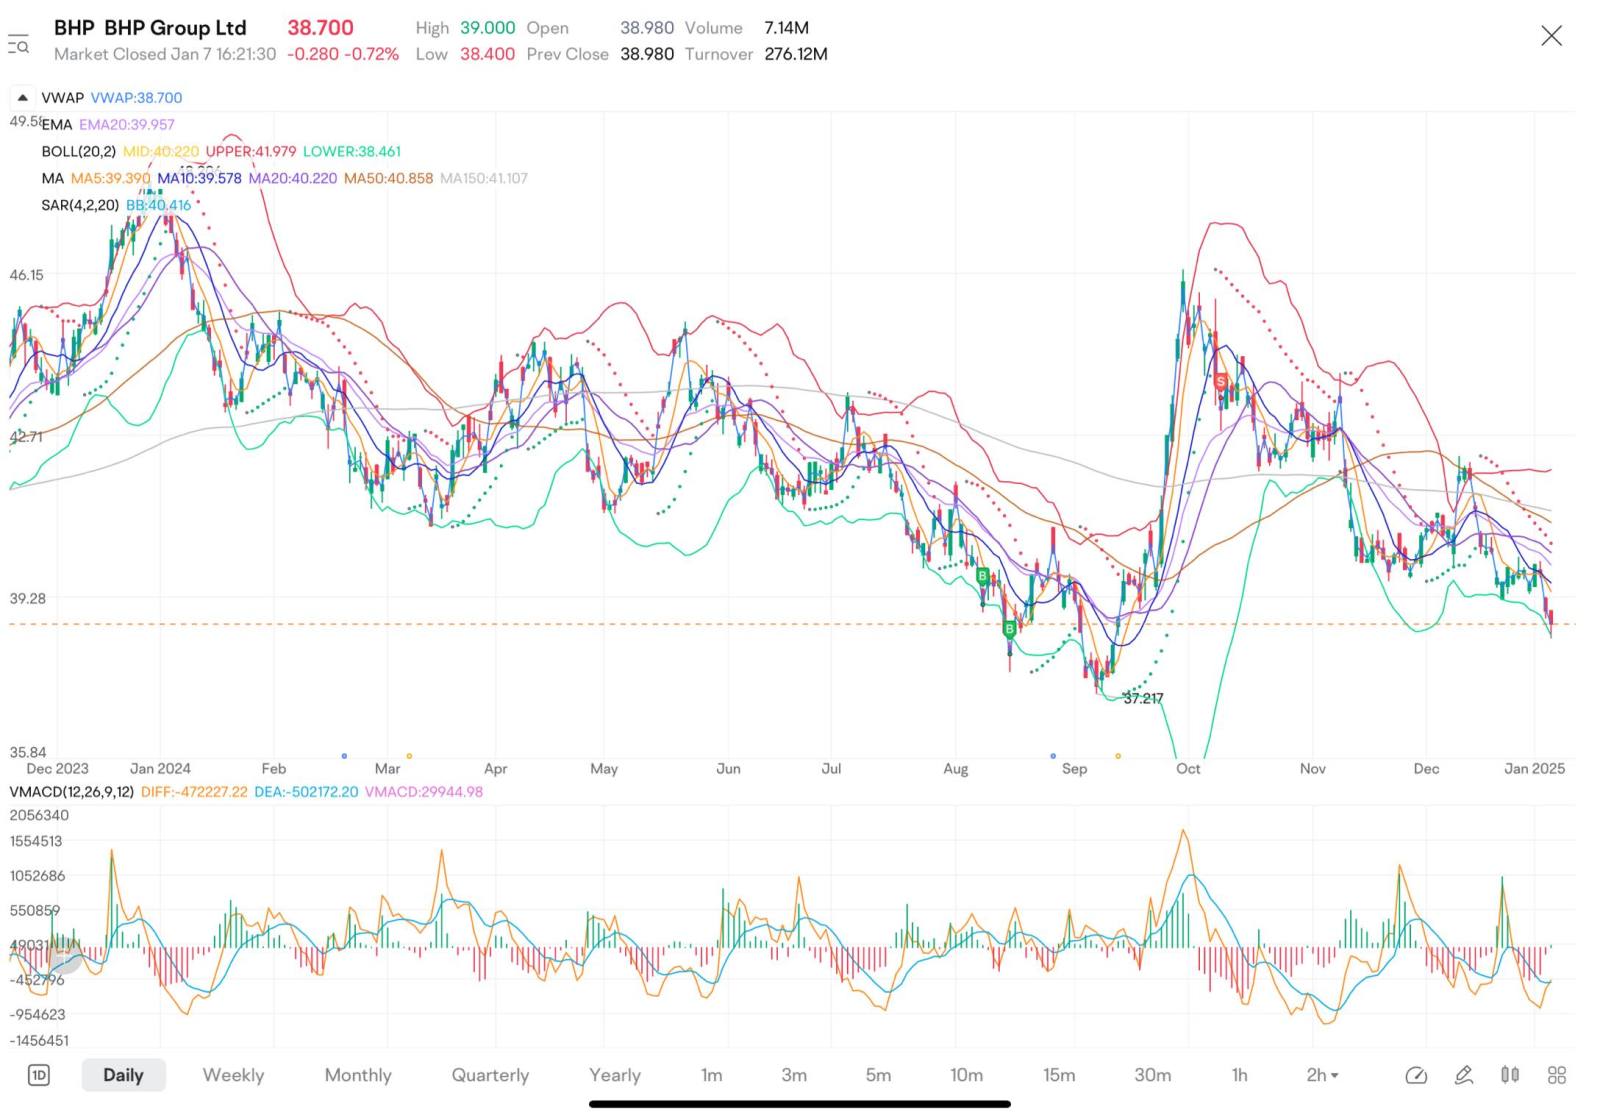Tap the orange event dot under March
The image size is (1600, 1118).
coord(409,756)
